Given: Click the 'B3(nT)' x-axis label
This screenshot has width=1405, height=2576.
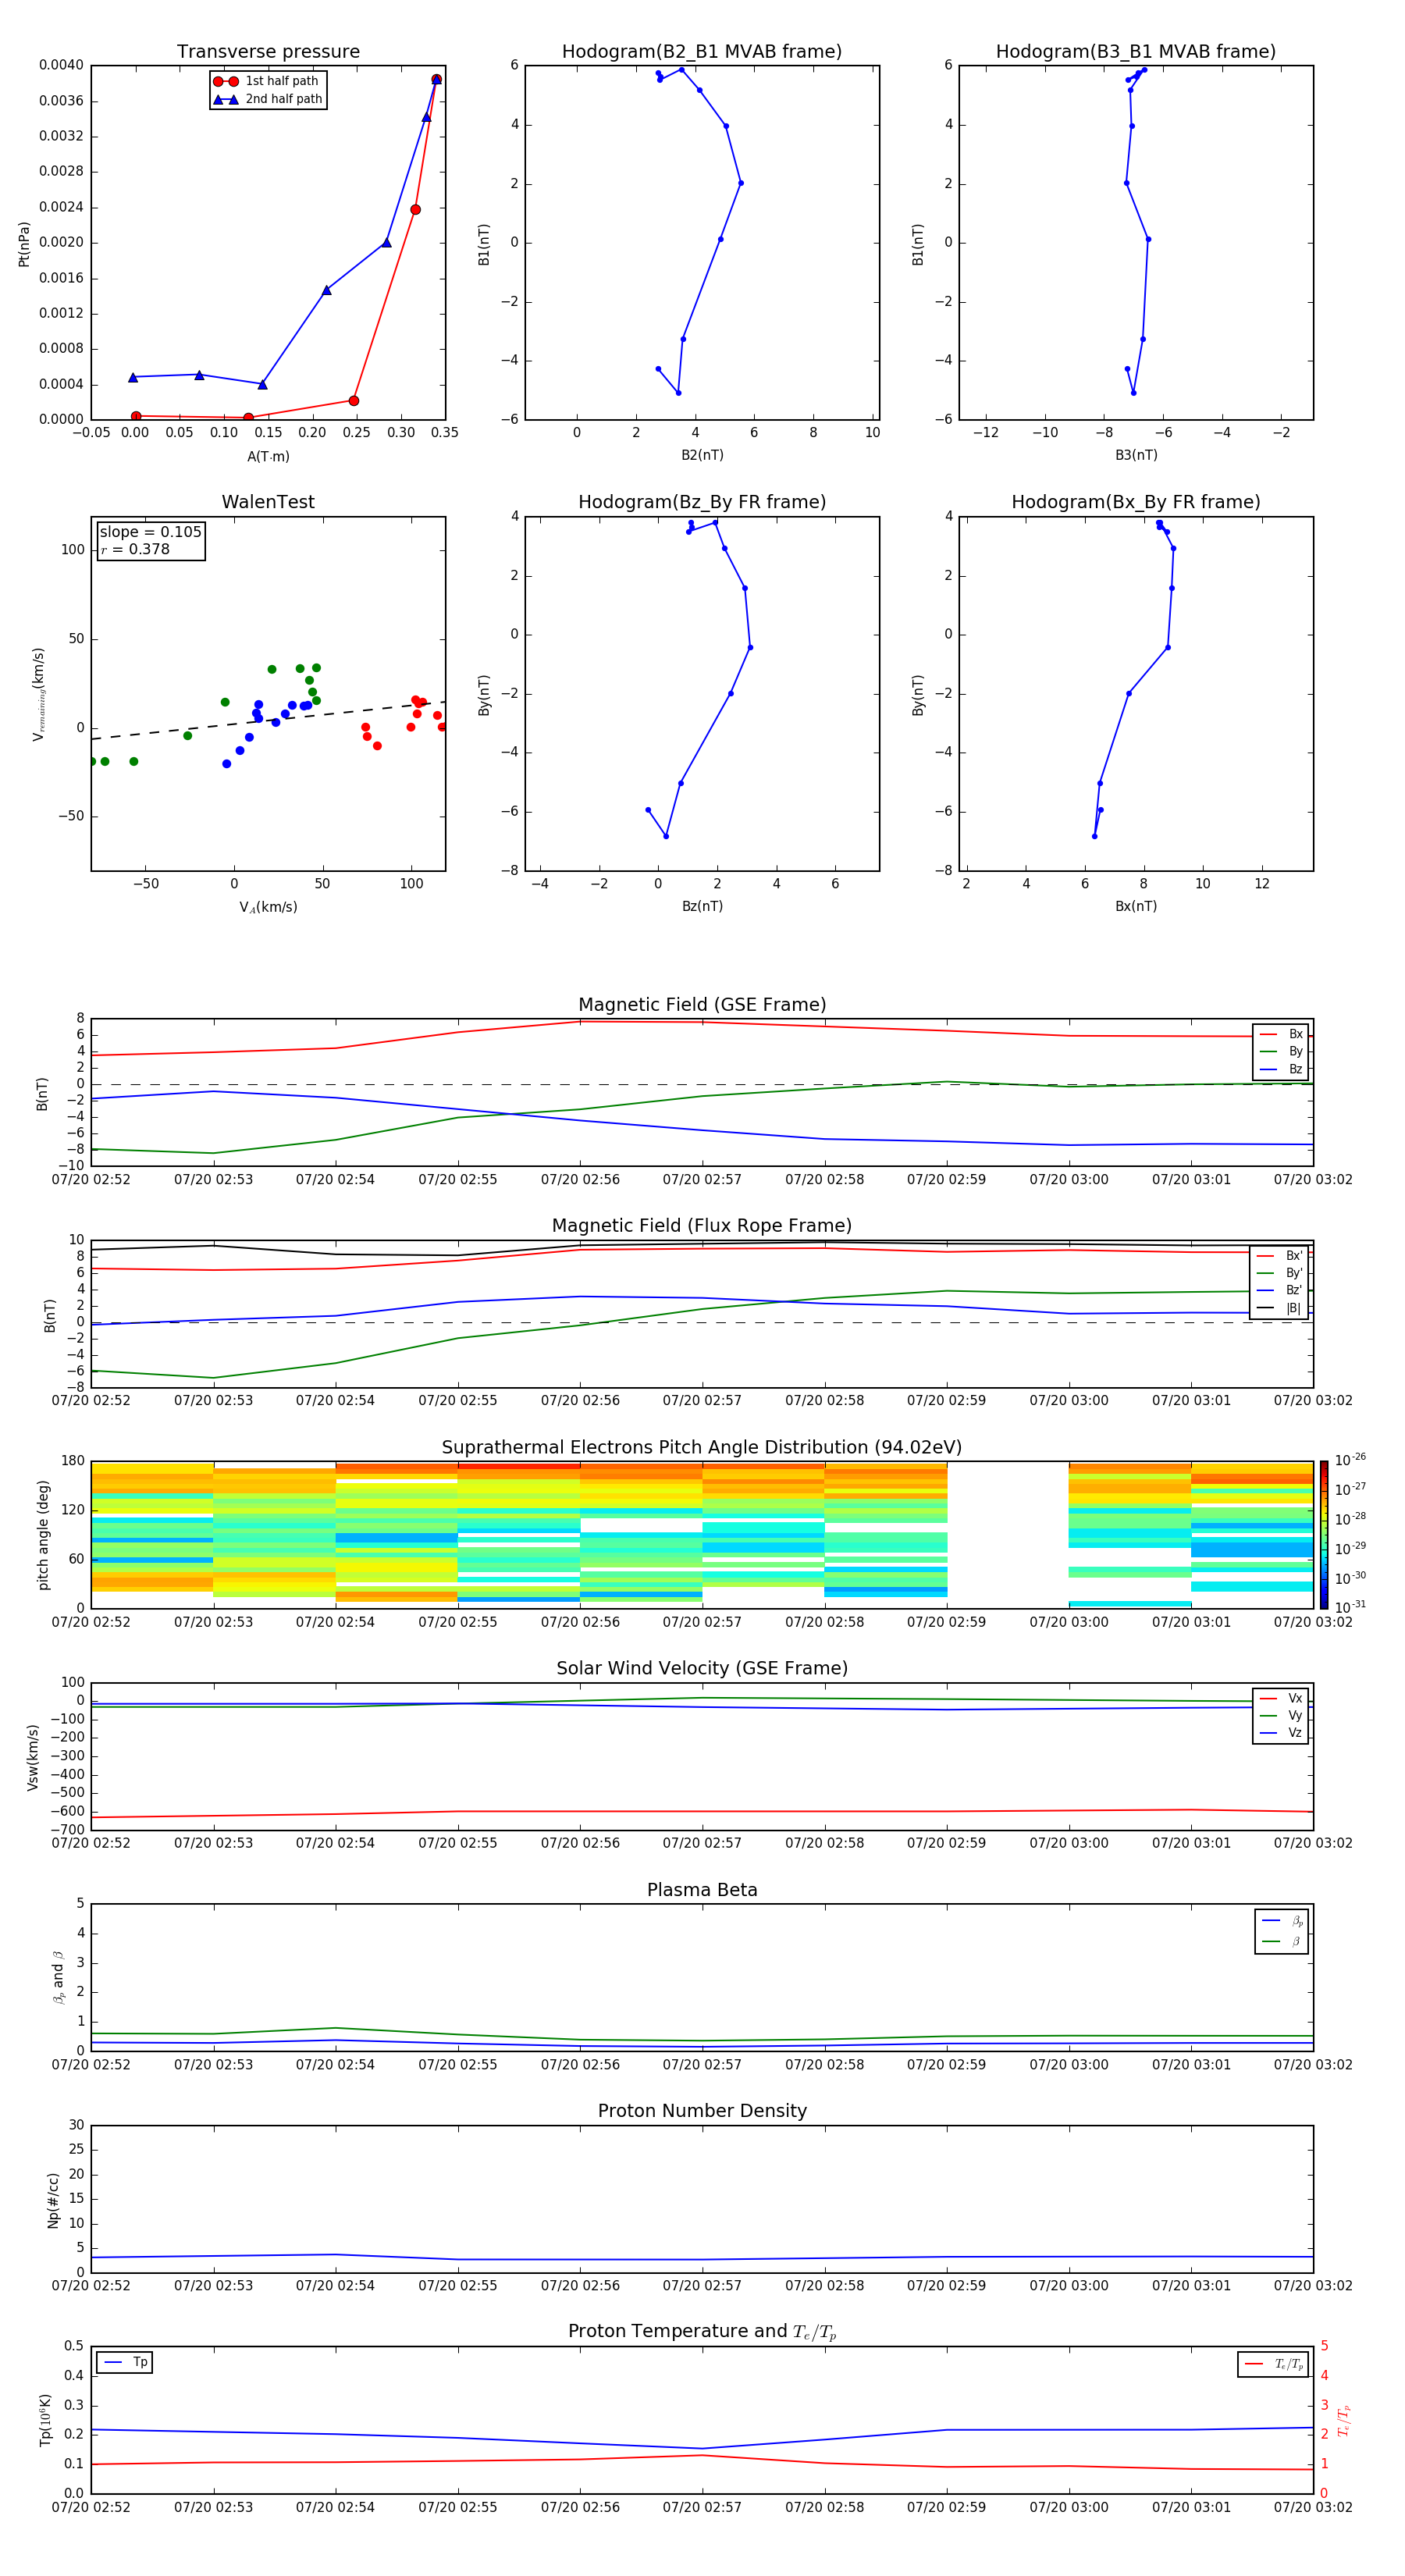Looking at the screenshot, I should pos(1136,455).
